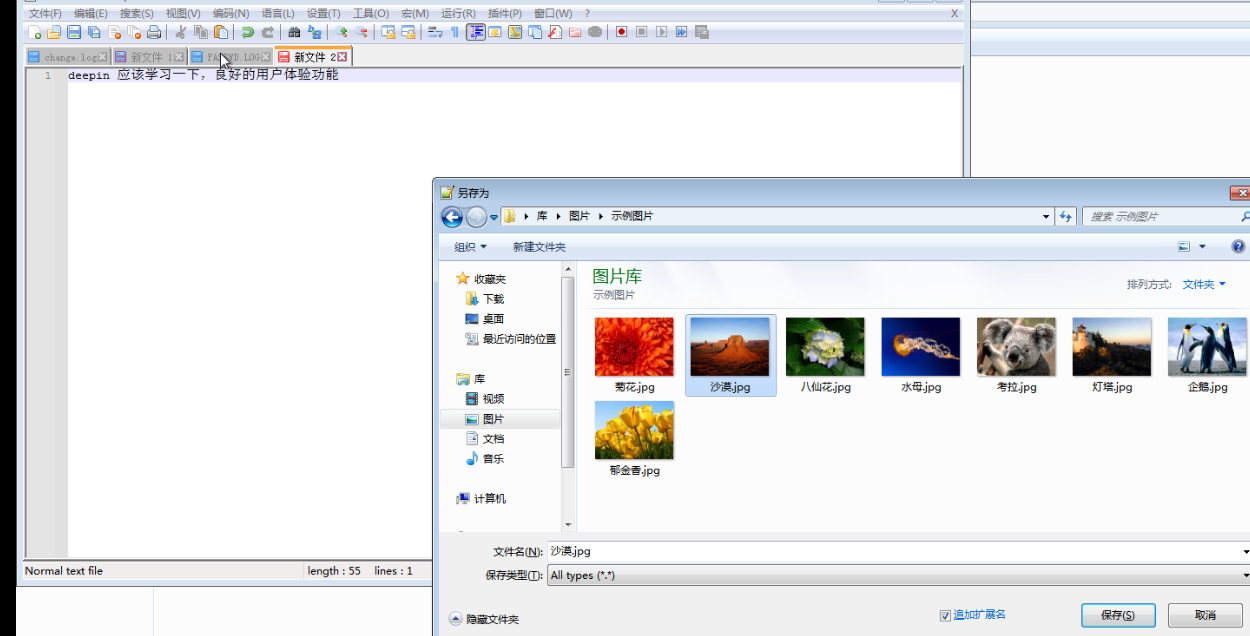Click the Replace toolbar icon
Screen dimensions: 1250x636
tap(314, 32)
